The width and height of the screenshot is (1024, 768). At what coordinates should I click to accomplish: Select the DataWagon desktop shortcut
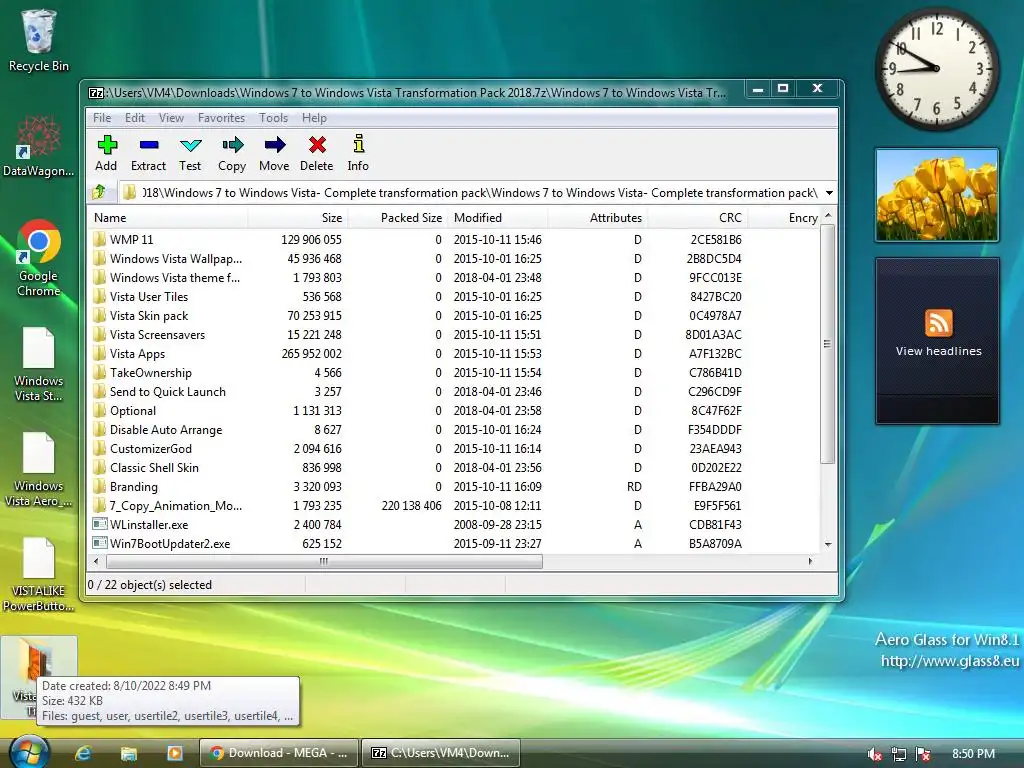click(x=38, y=146)
